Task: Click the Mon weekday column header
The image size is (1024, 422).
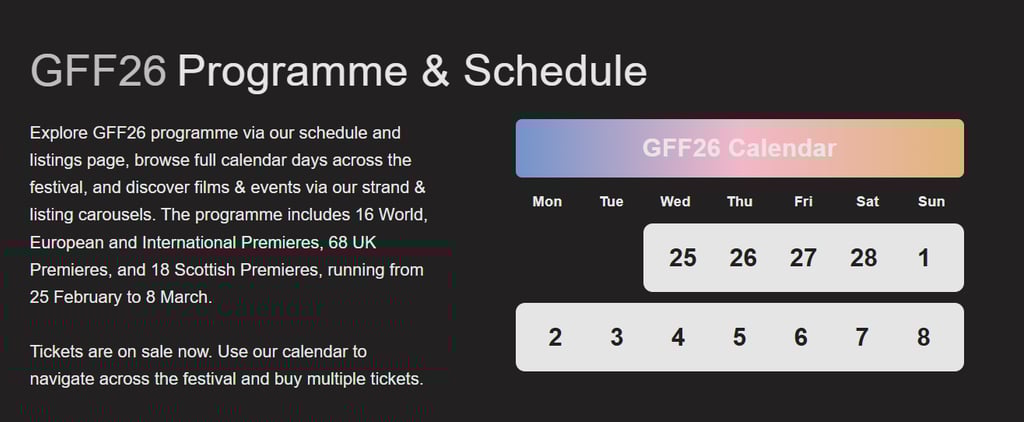Action: [x=547, y=202]
